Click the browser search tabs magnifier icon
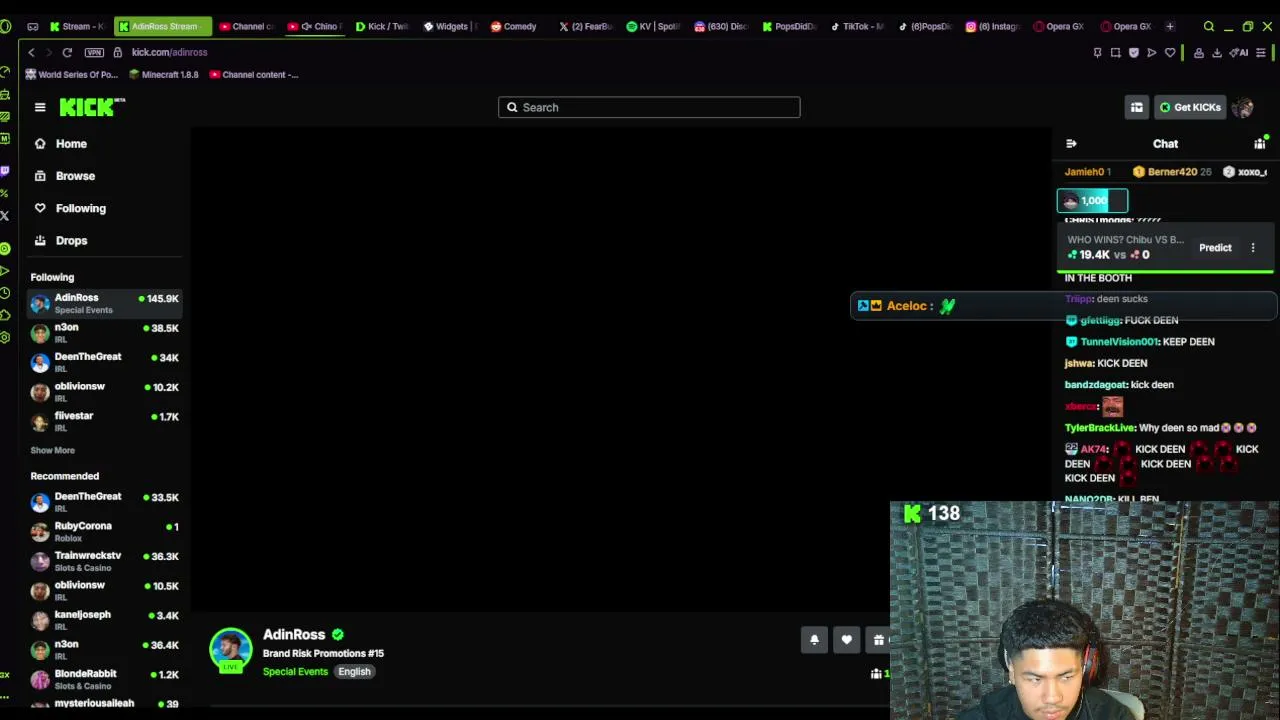This screenshot has height=720, width=1280. [x=1209, y=26]
